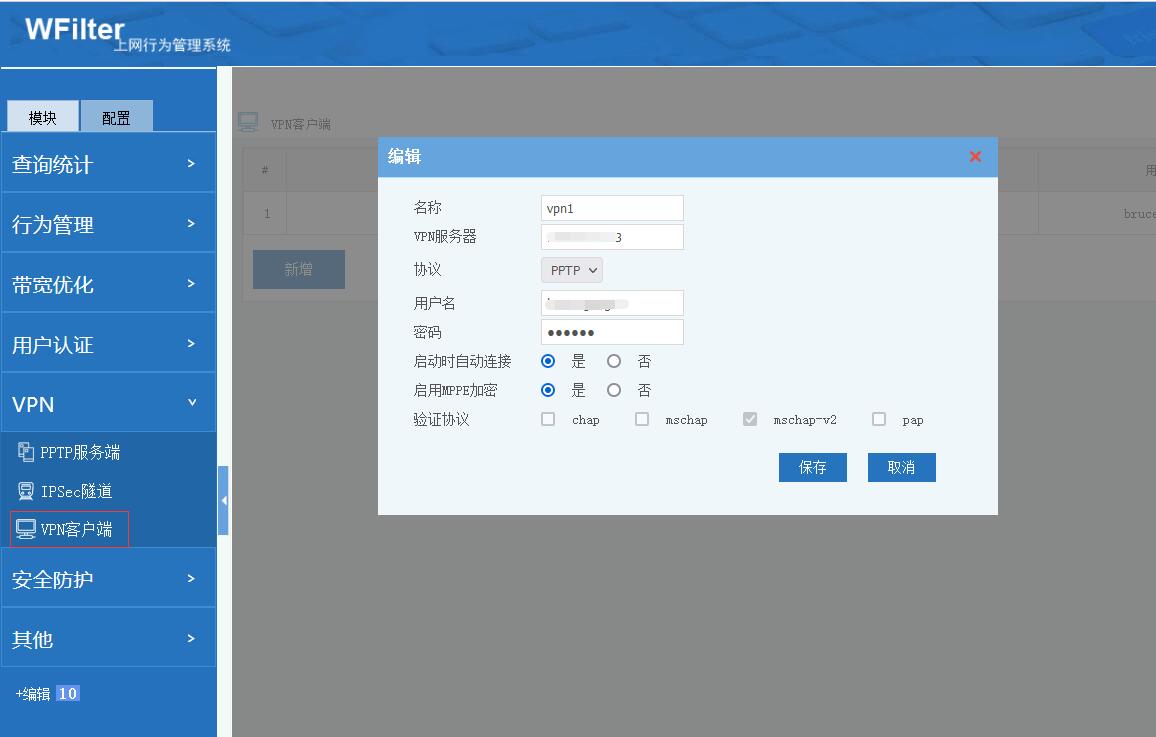Close the 编辑 dialog with red X
This screenshot has width=1156, height=737.
[x=975, y=157]
